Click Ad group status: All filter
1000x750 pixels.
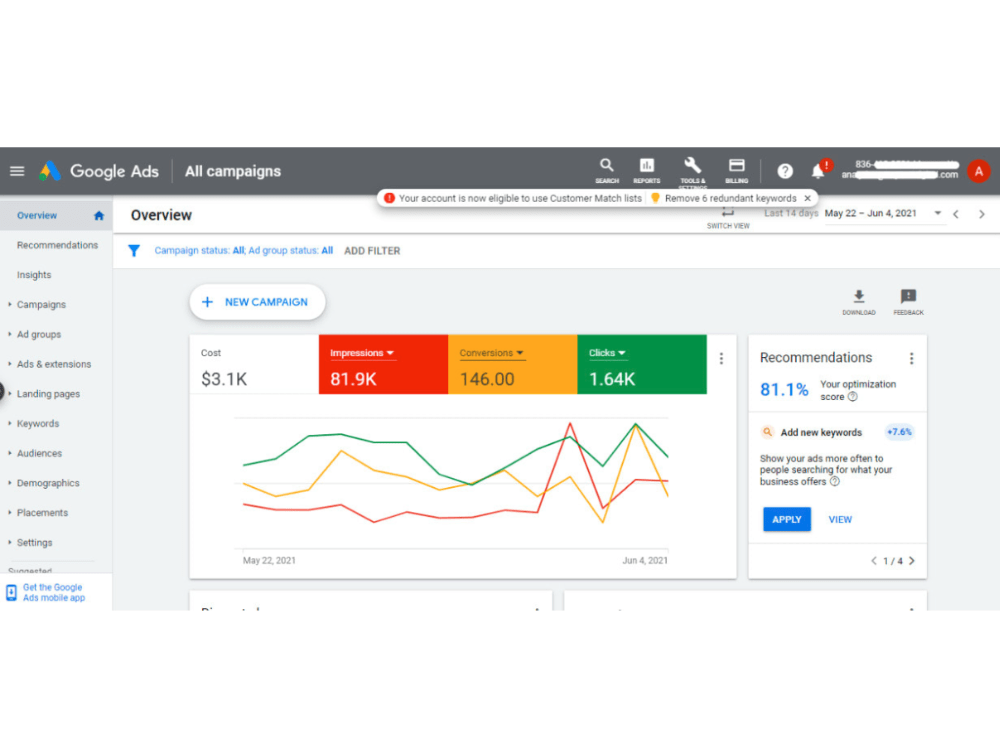(291, 251)
